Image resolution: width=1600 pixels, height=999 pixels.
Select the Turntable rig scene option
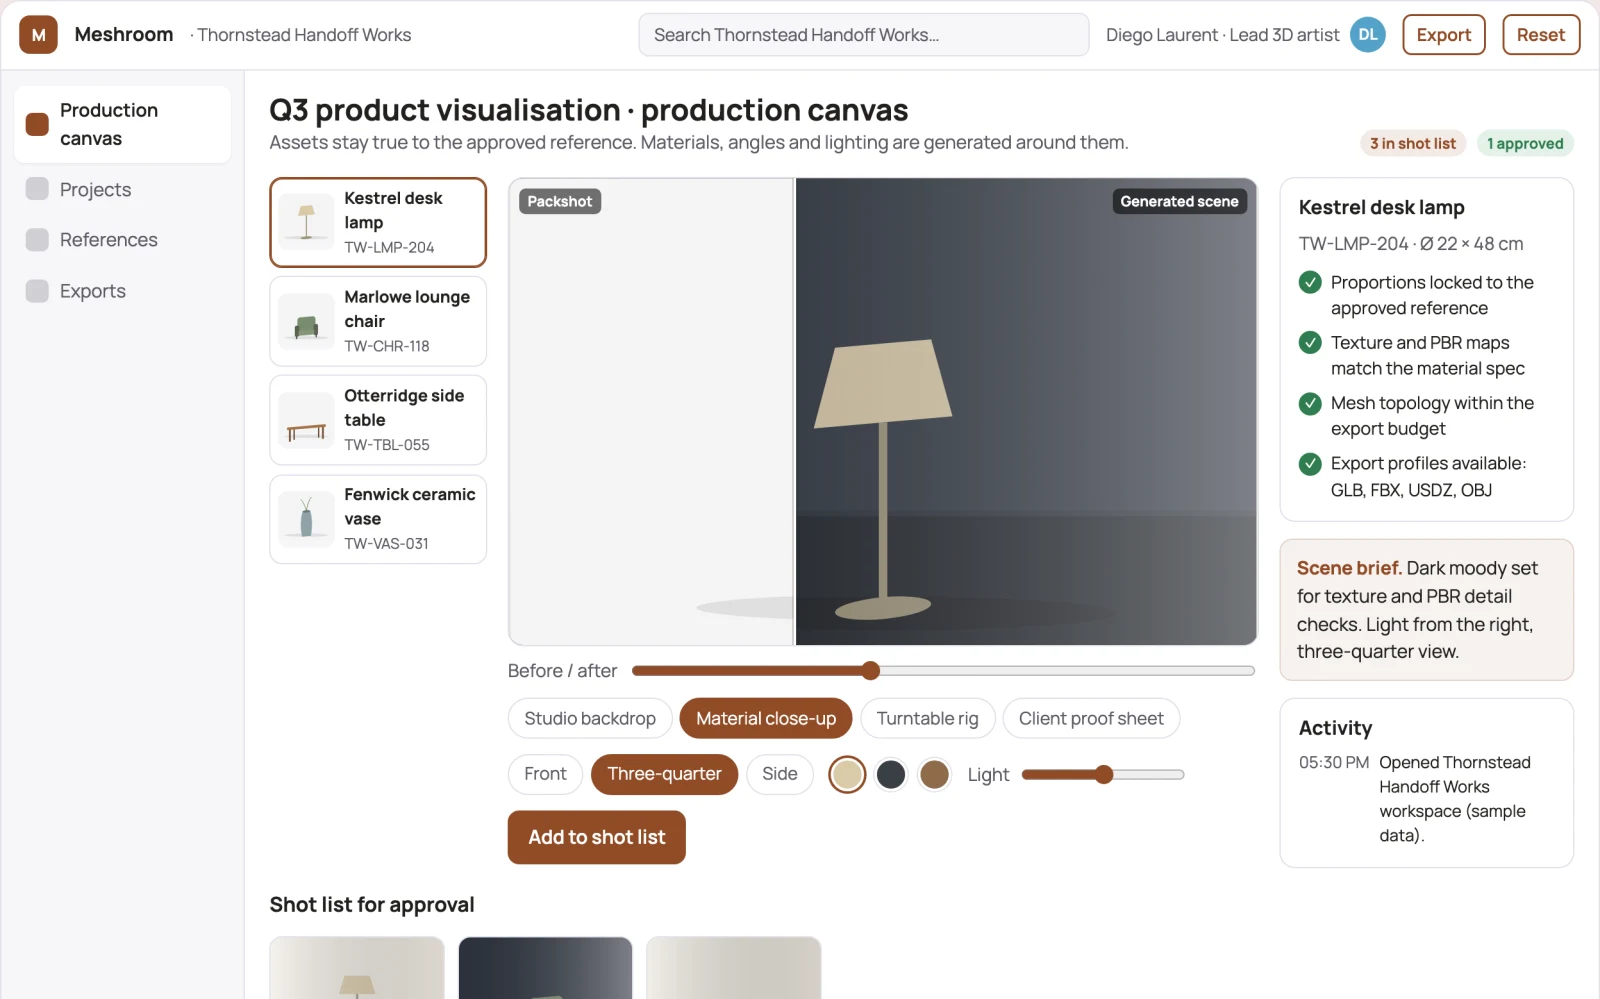[927, 718]
